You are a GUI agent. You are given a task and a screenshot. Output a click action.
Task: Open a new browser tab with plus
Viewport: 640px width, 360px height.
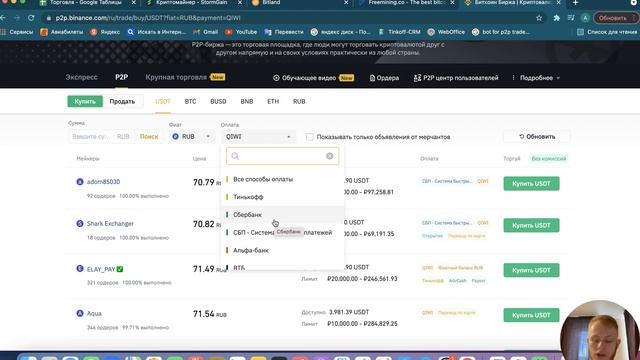[575, 3]
